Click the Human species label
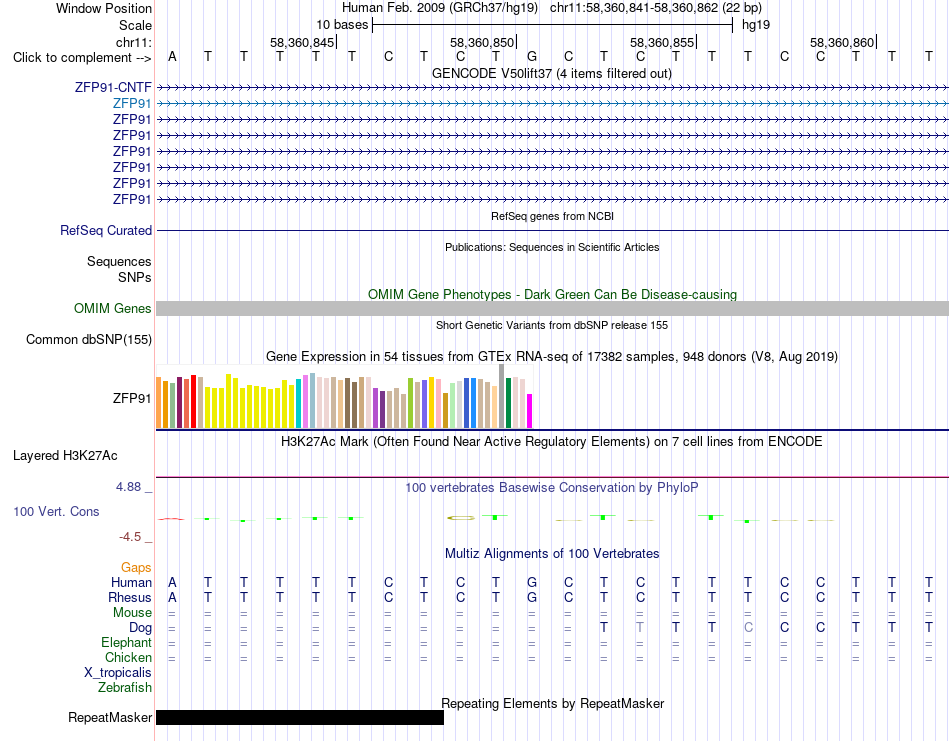The height and width of the screenshot is (741, 950). (131, 582)
